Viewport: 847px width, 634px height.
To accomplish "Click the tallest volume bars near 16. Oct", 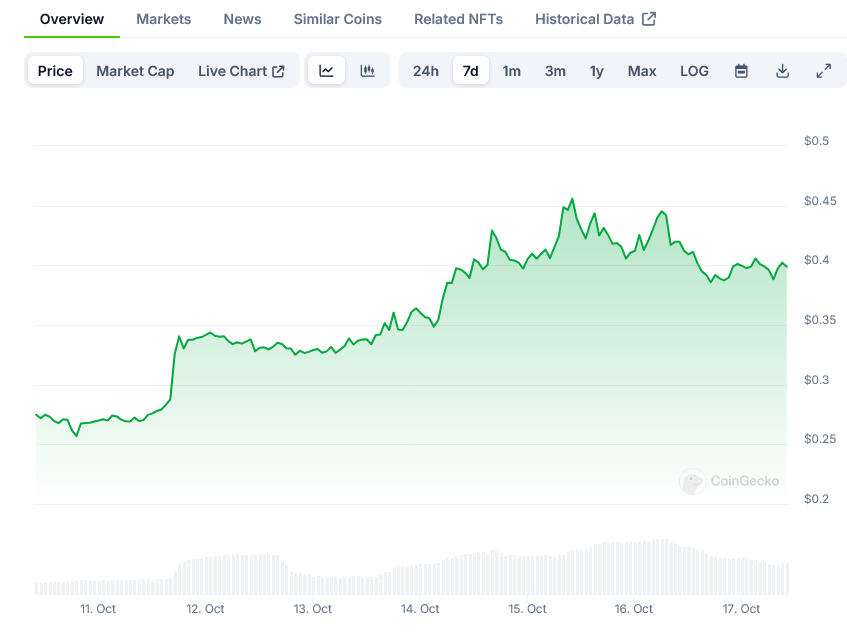I will [661, 566].
